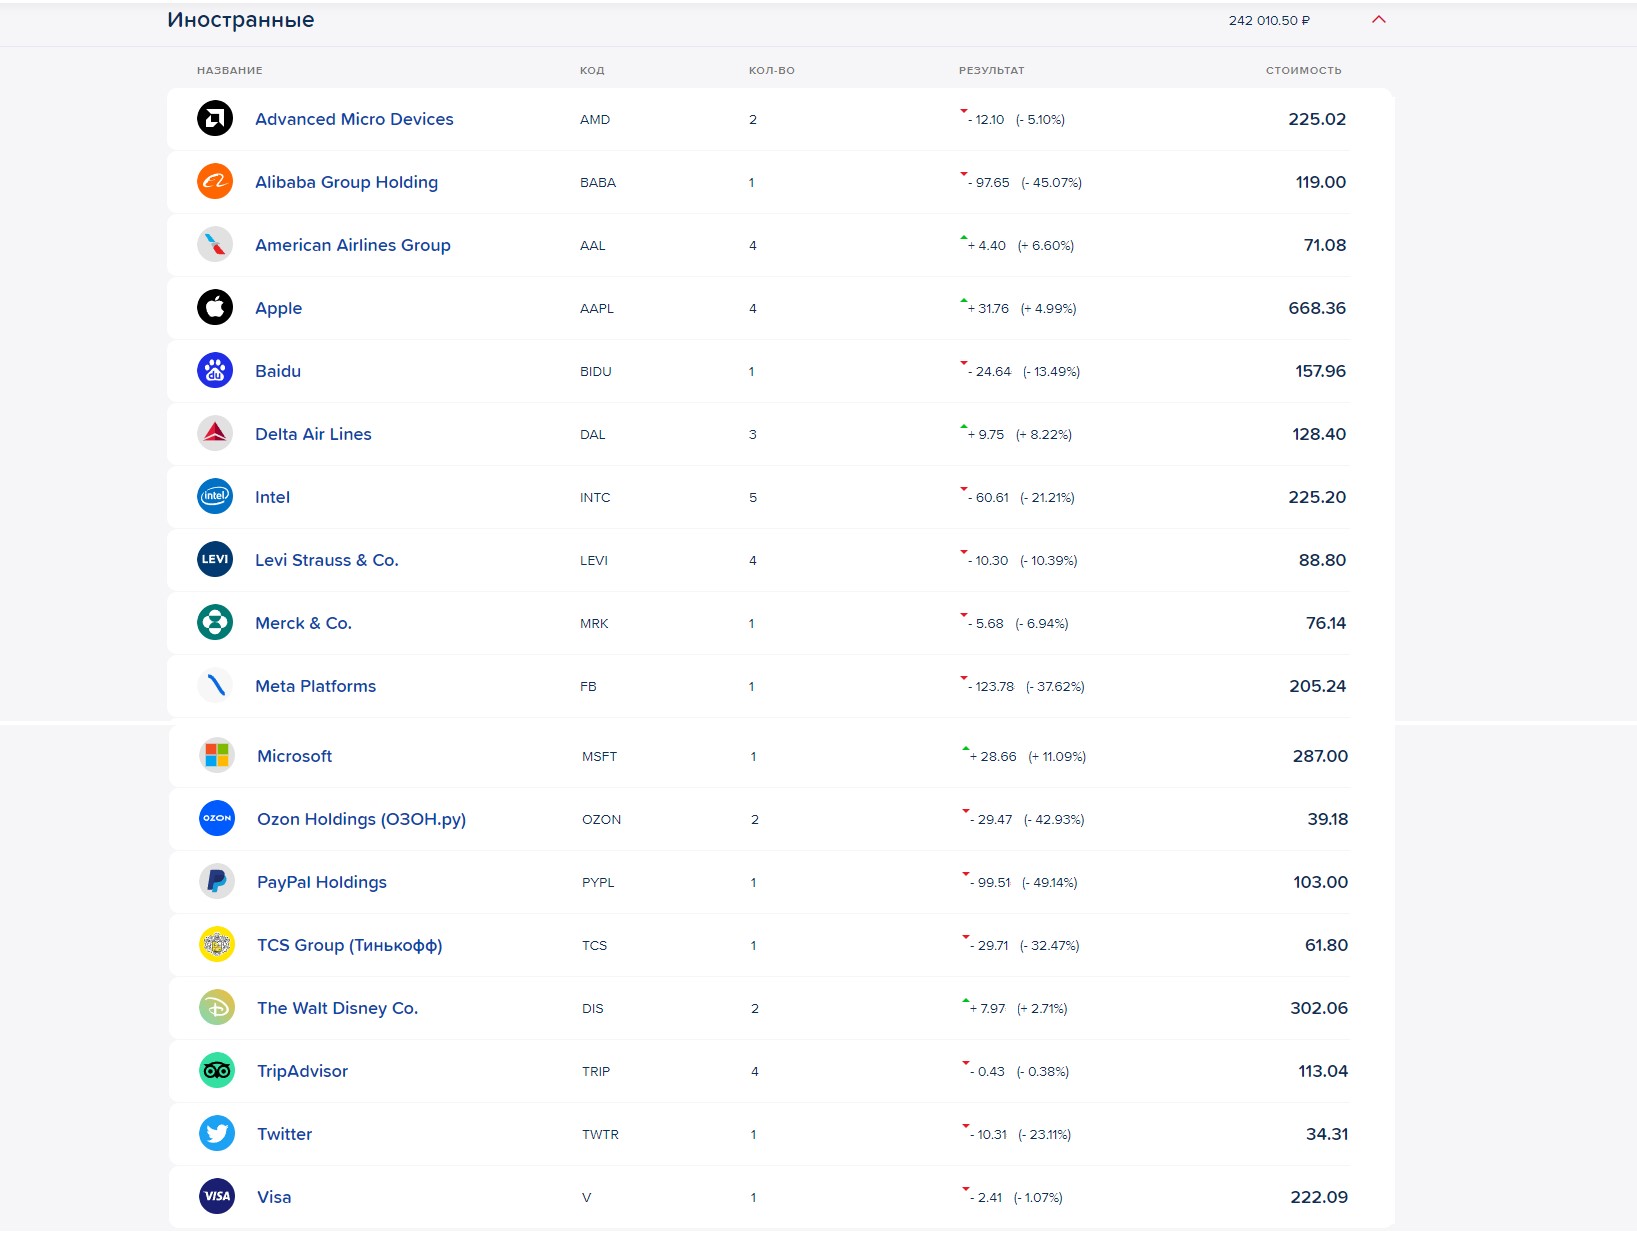Click the PayPal Holdings logo icon
Image resolution: width=1637 pixels, height=1233 pixels.
tap(217, 882)
